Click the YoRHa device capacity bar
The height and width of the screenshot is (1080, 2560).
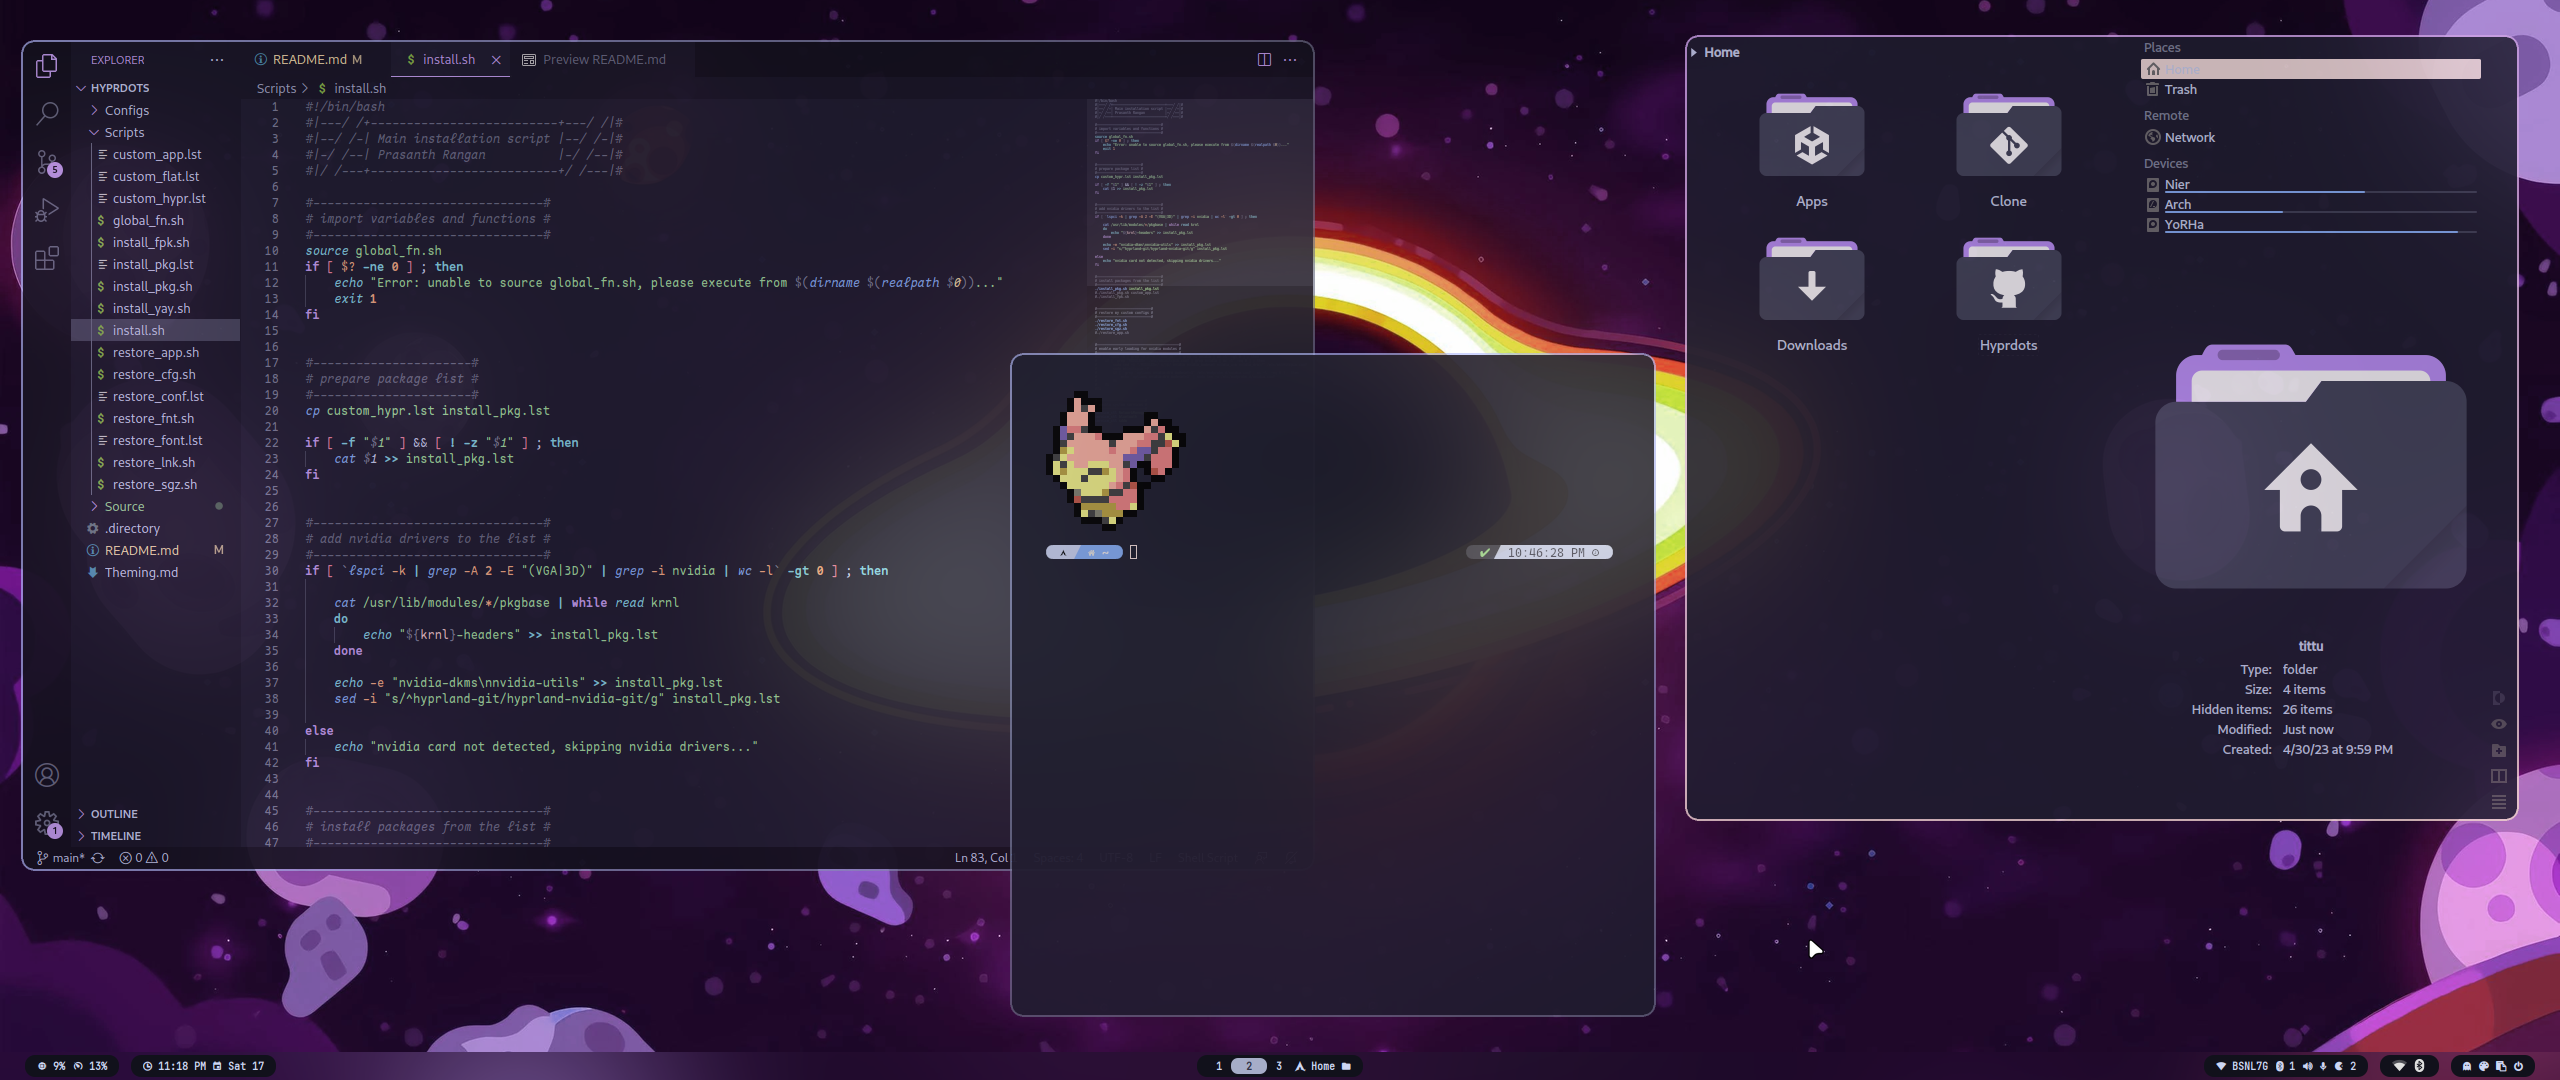(x=2318, y=232)
